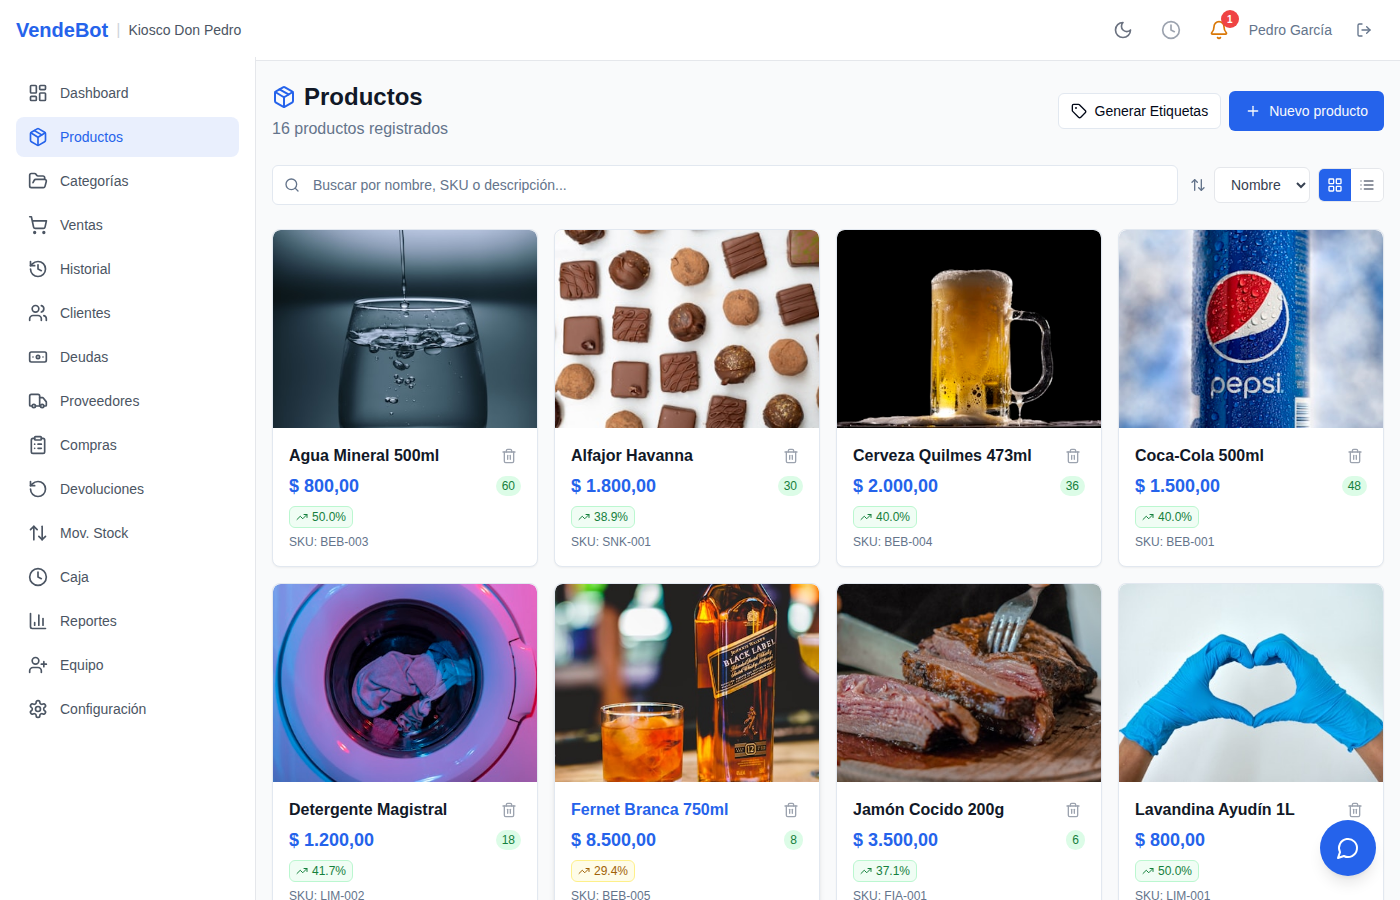The image size is (1400, 900).
Task: Open Ventas in sidebar
Action: click(x=127, y=225)
